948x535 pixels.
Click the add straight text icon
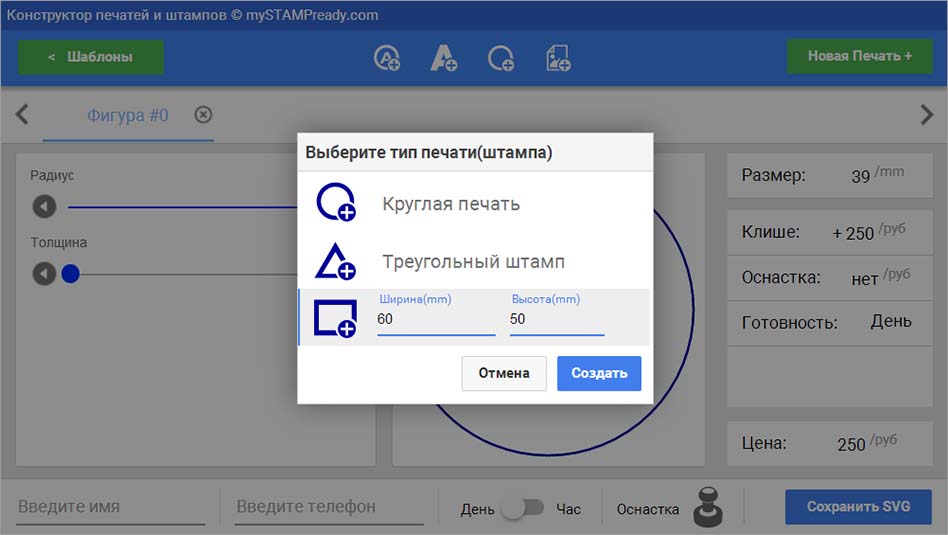[443, 58]
